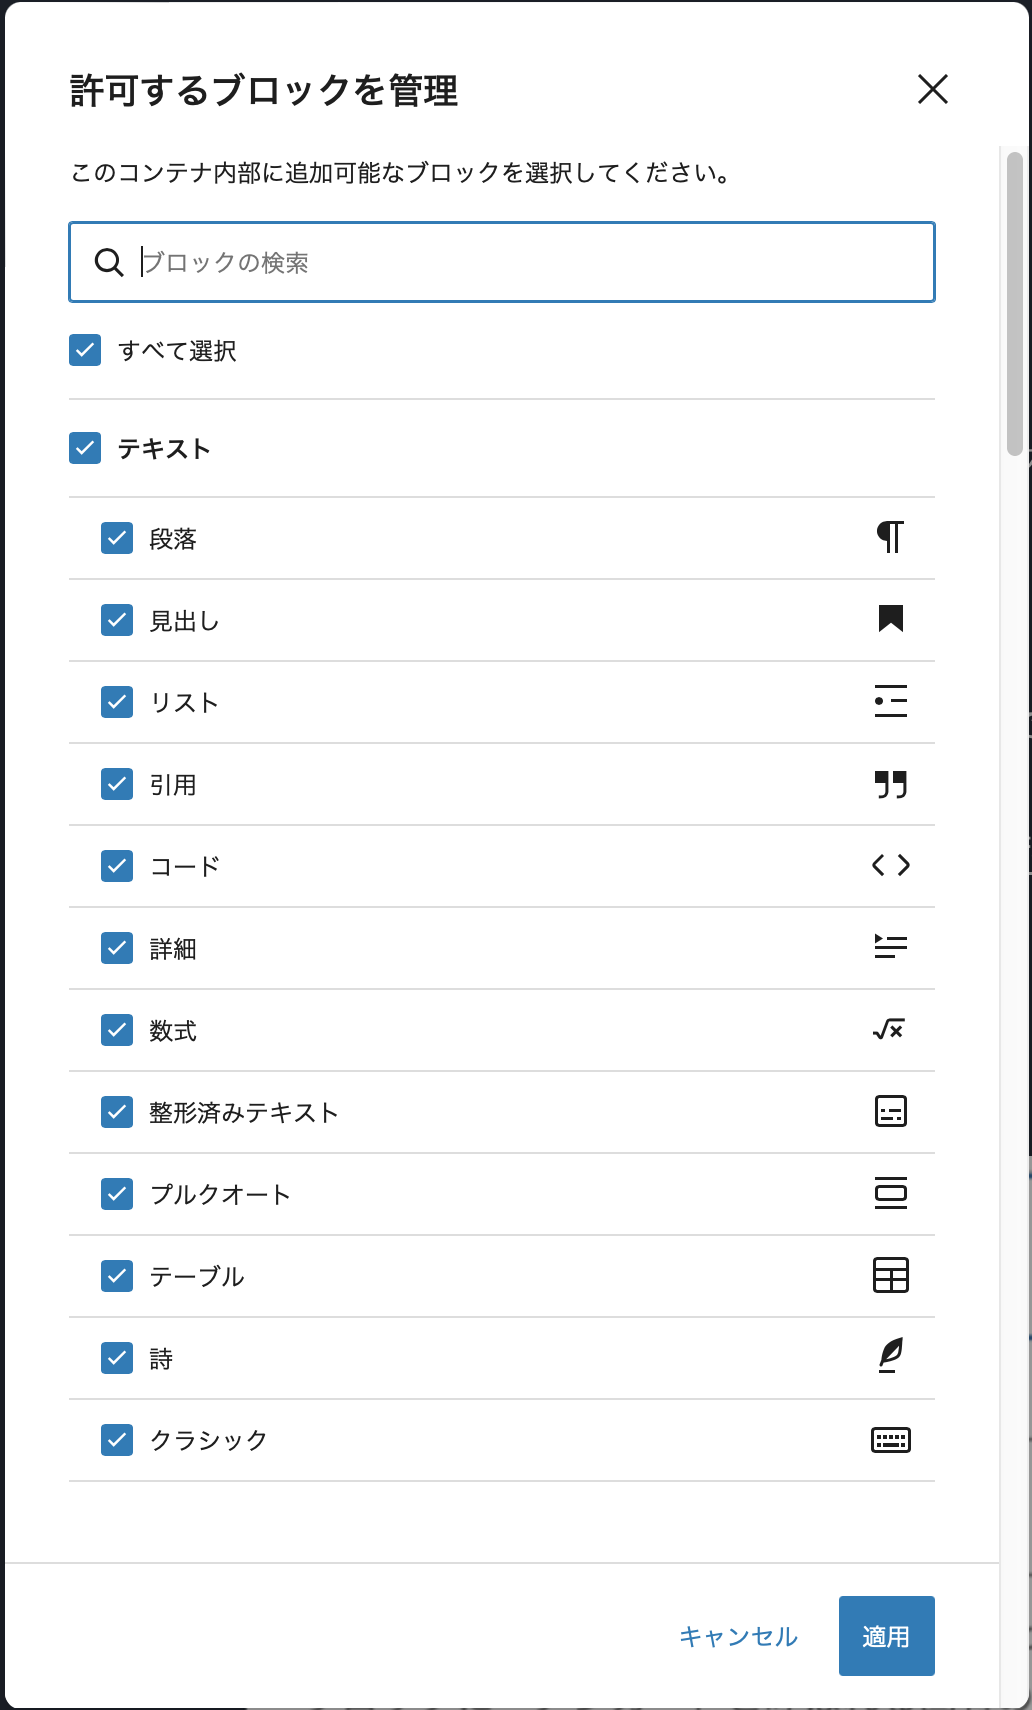
Task: Click the code (コード) brackets icon
Action: tap(890, 866)
